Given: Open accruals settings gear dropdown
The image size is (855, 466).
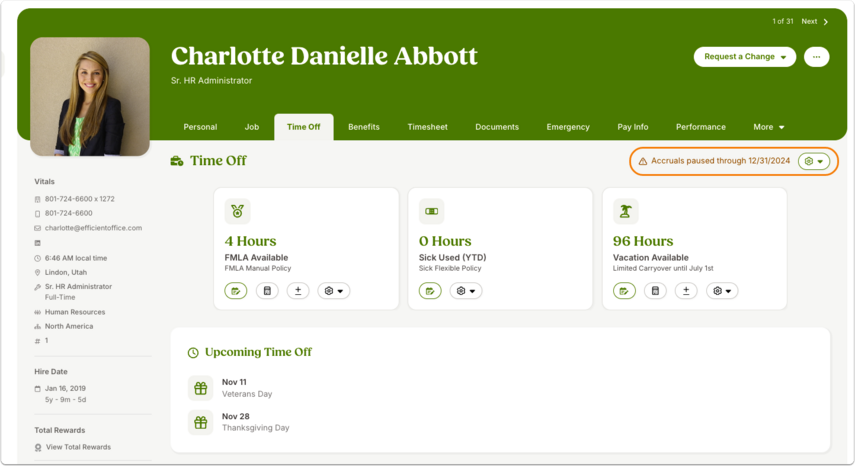Looking at the screenshot, I should point(814,161).
